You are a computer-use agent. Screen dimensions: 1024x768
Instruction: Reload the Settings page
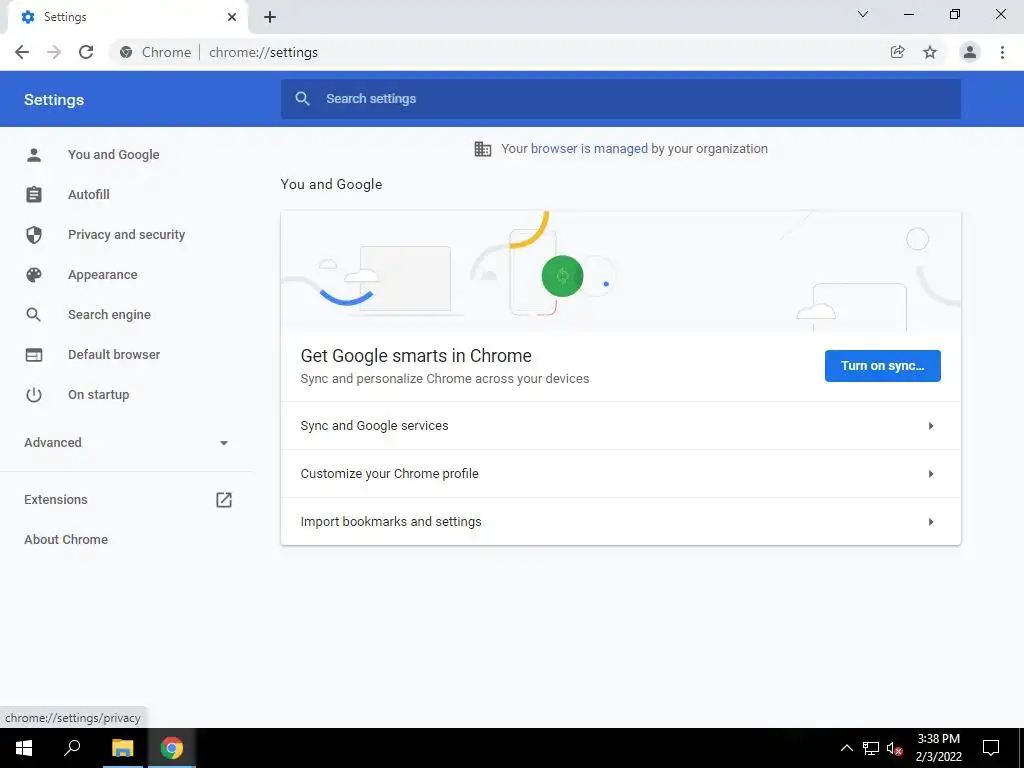point(86,52)
